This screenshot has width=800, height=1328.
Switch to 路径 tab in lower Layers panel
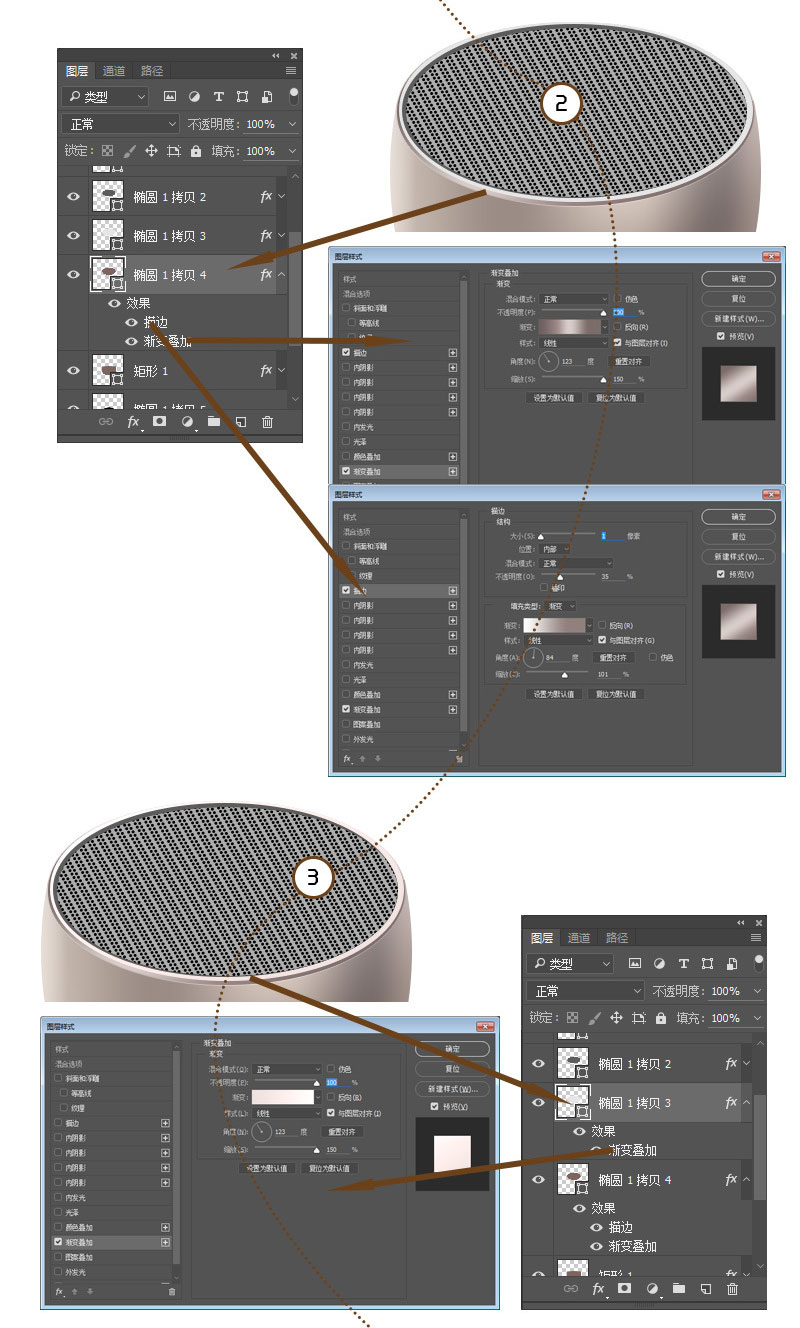(x=617, y=938)
